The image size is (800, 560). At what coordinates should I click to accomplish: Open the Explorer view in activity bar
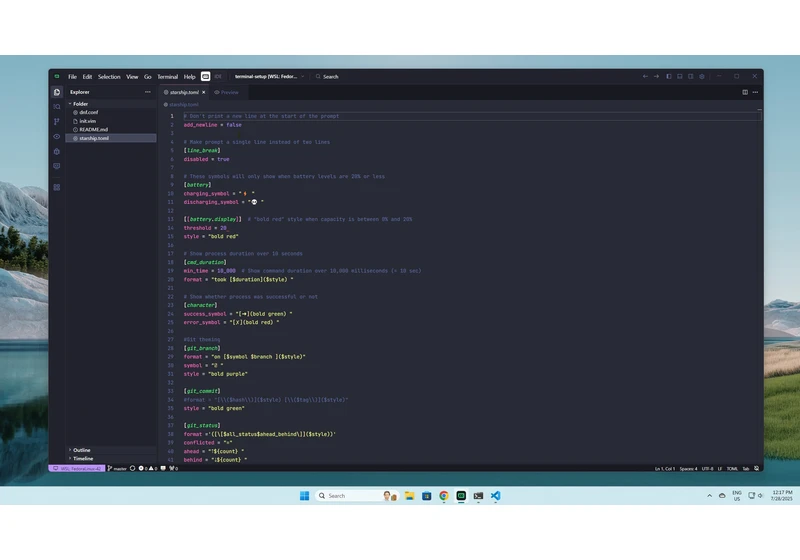pyautogui.click(x=57, y=92)
